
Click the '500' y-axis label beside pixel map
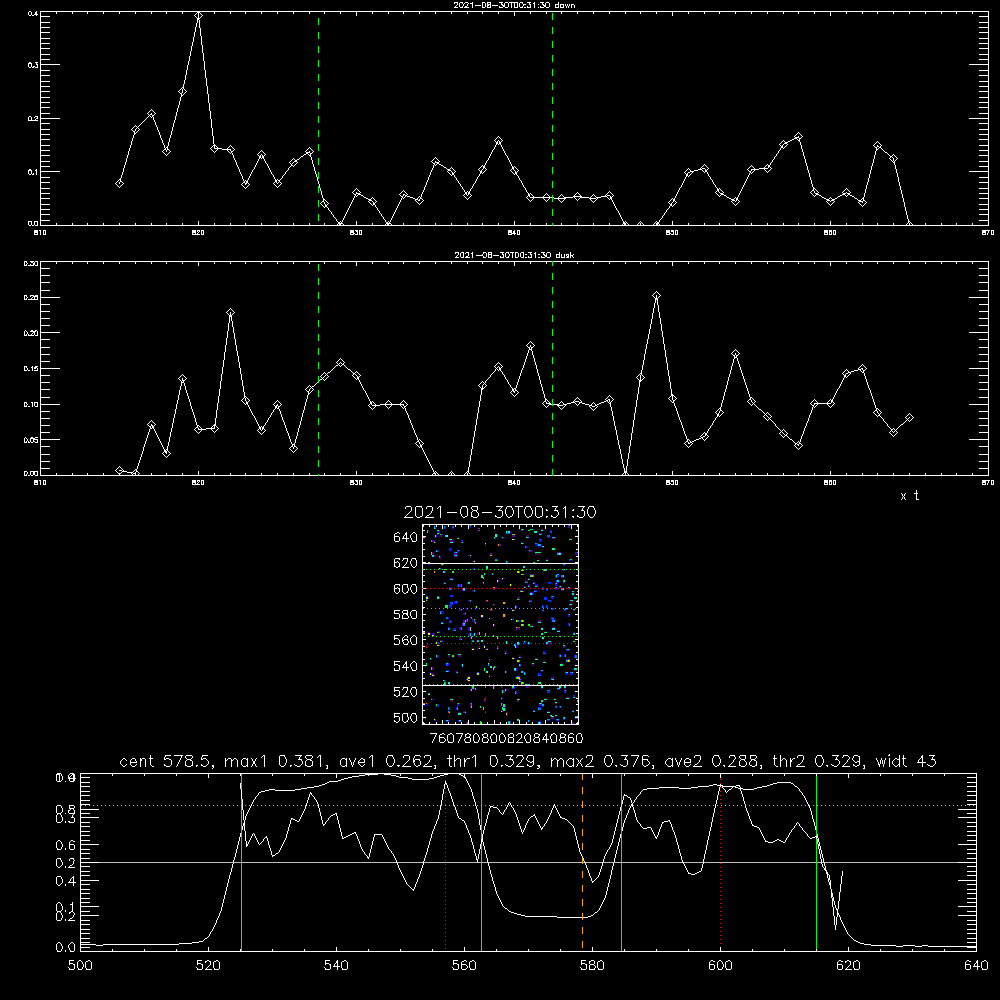tap(406, 718)
